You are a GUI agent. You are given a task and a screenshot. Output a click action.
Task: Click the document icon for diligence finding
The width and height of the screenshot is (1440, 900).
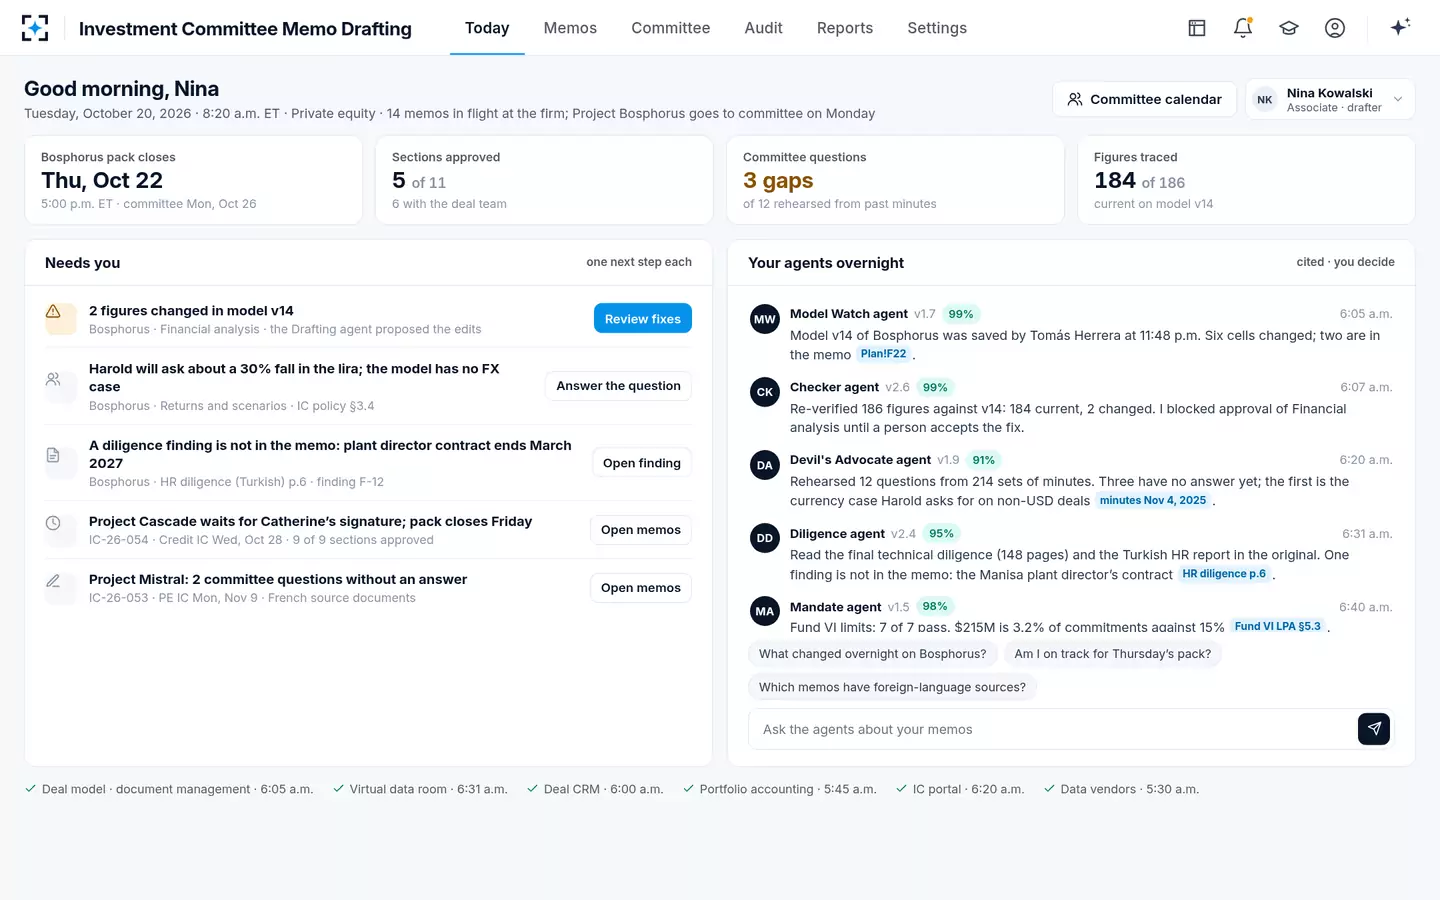coord(54,456)
